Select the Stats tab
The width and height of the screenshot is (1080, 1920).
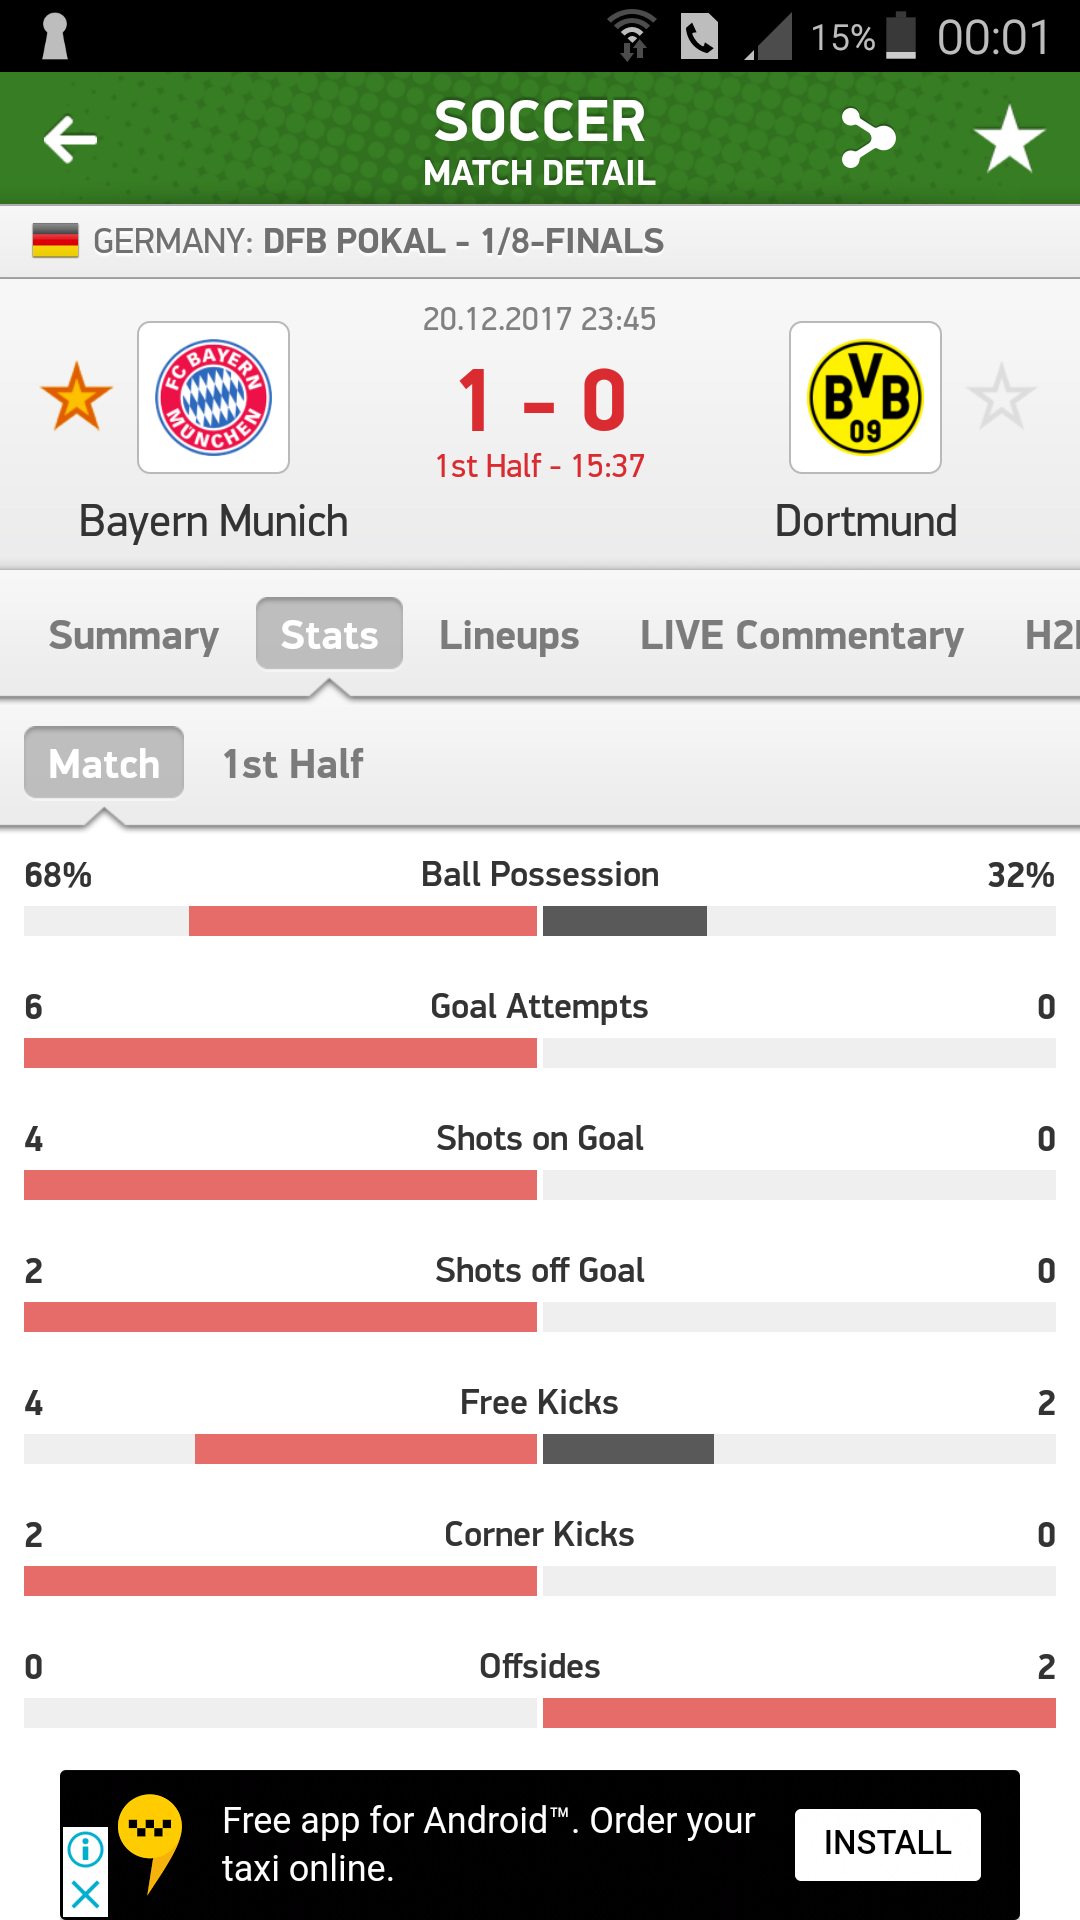pyautogui.click(x=329, y=634)
